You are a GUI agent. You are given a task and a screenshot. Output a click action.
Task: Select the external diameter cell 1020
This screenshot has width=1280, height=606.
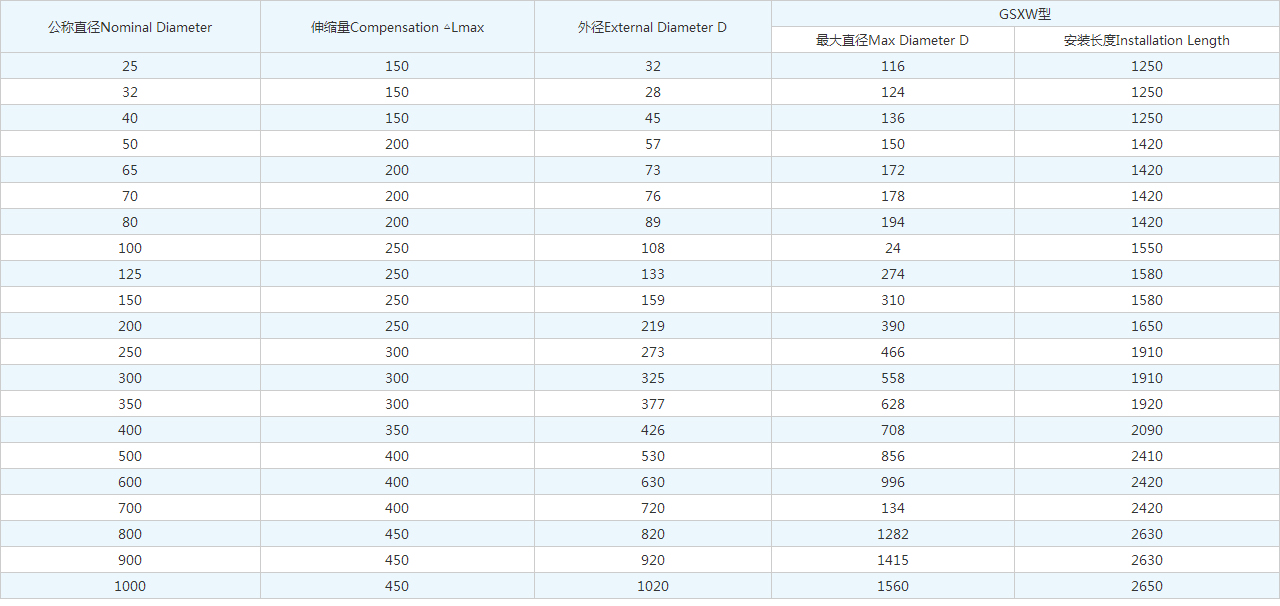click(x=652, y=586)
